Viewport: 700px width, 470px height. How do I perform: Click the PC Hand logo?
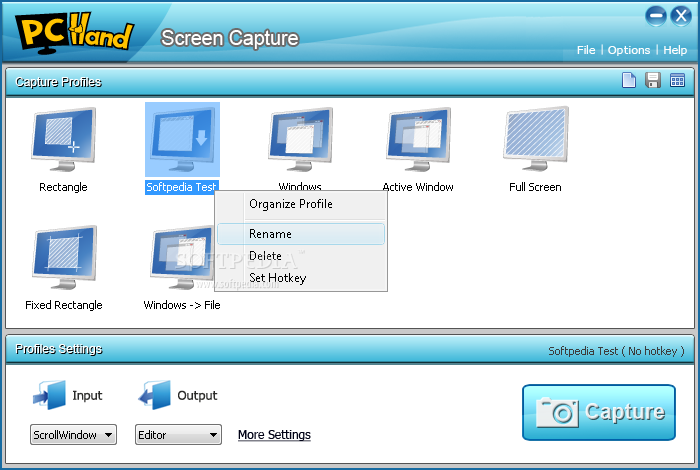pyautogui.click(x=74, y=32)
